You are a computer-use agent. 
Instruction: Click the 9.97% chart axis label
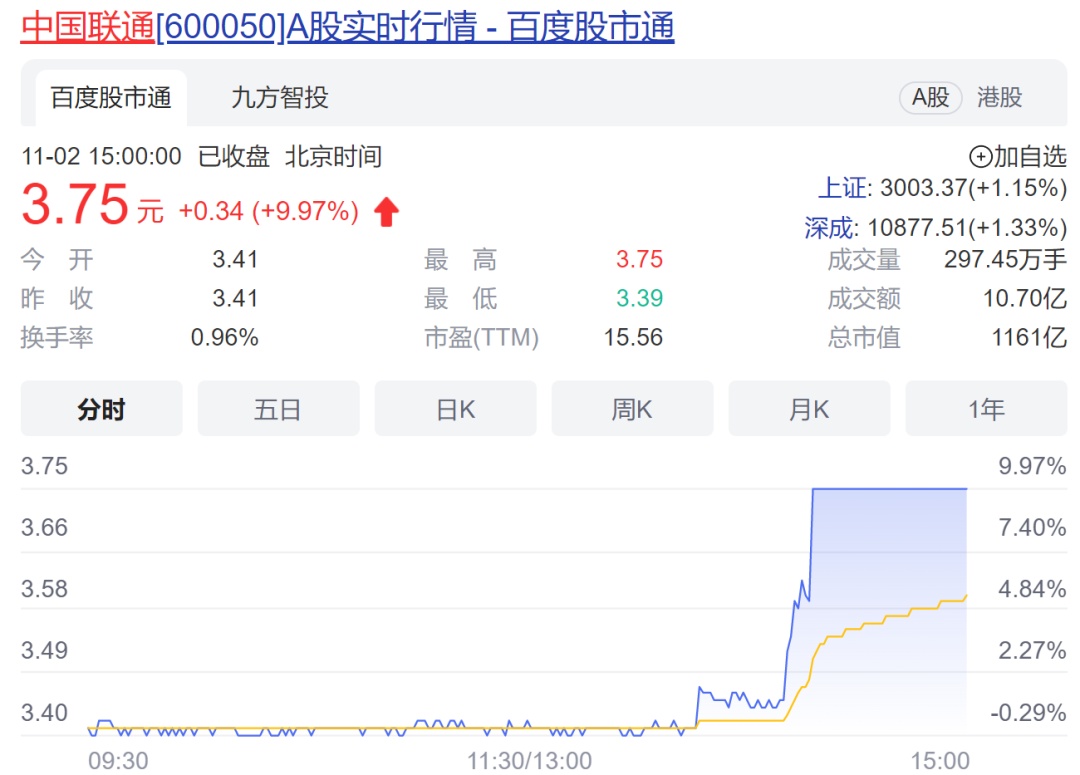click(x=1032, y=466)
